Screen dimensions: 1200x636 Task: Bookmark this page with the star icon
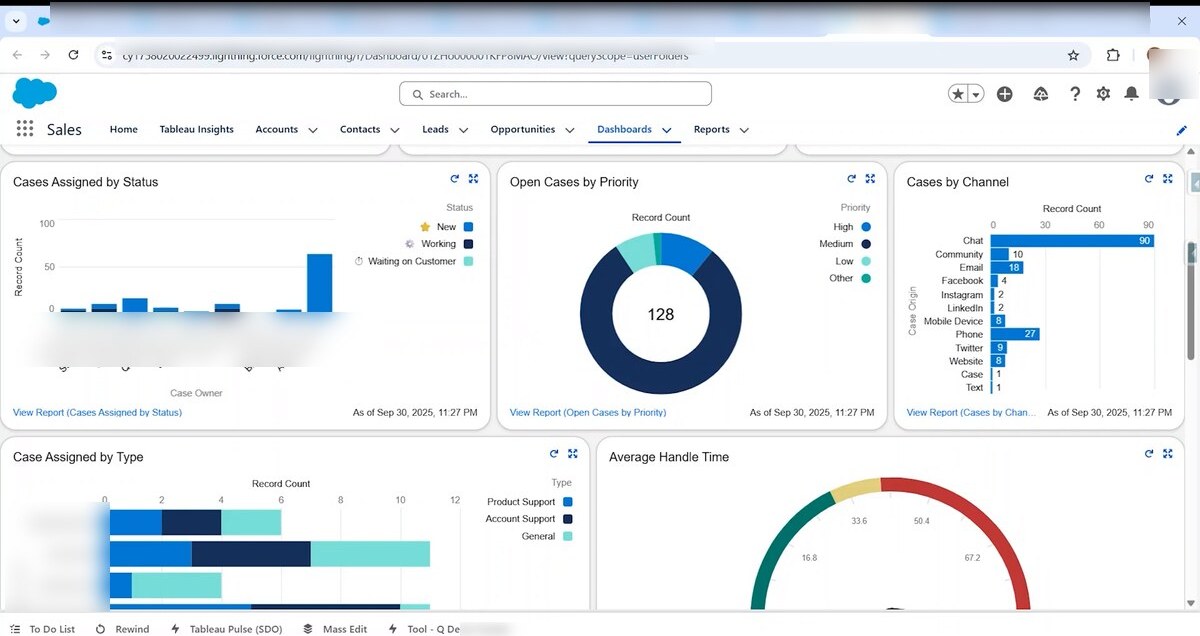tap(1073, 55)
